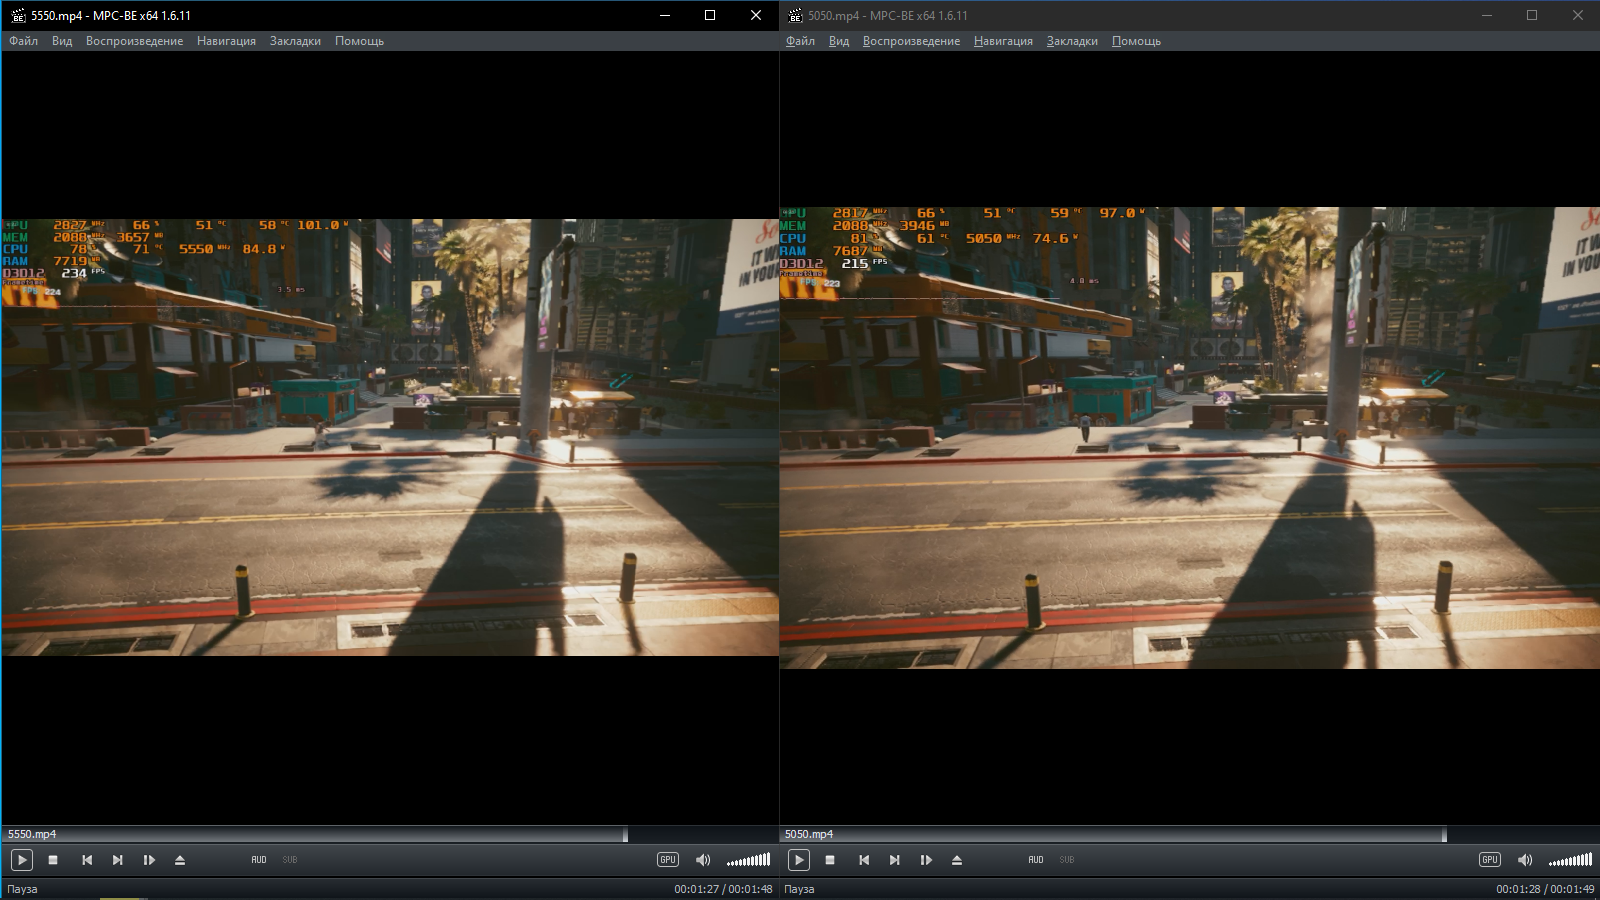
Task: Open Файл menu in 5050.mp4 window
Action: tap(800, 41)
